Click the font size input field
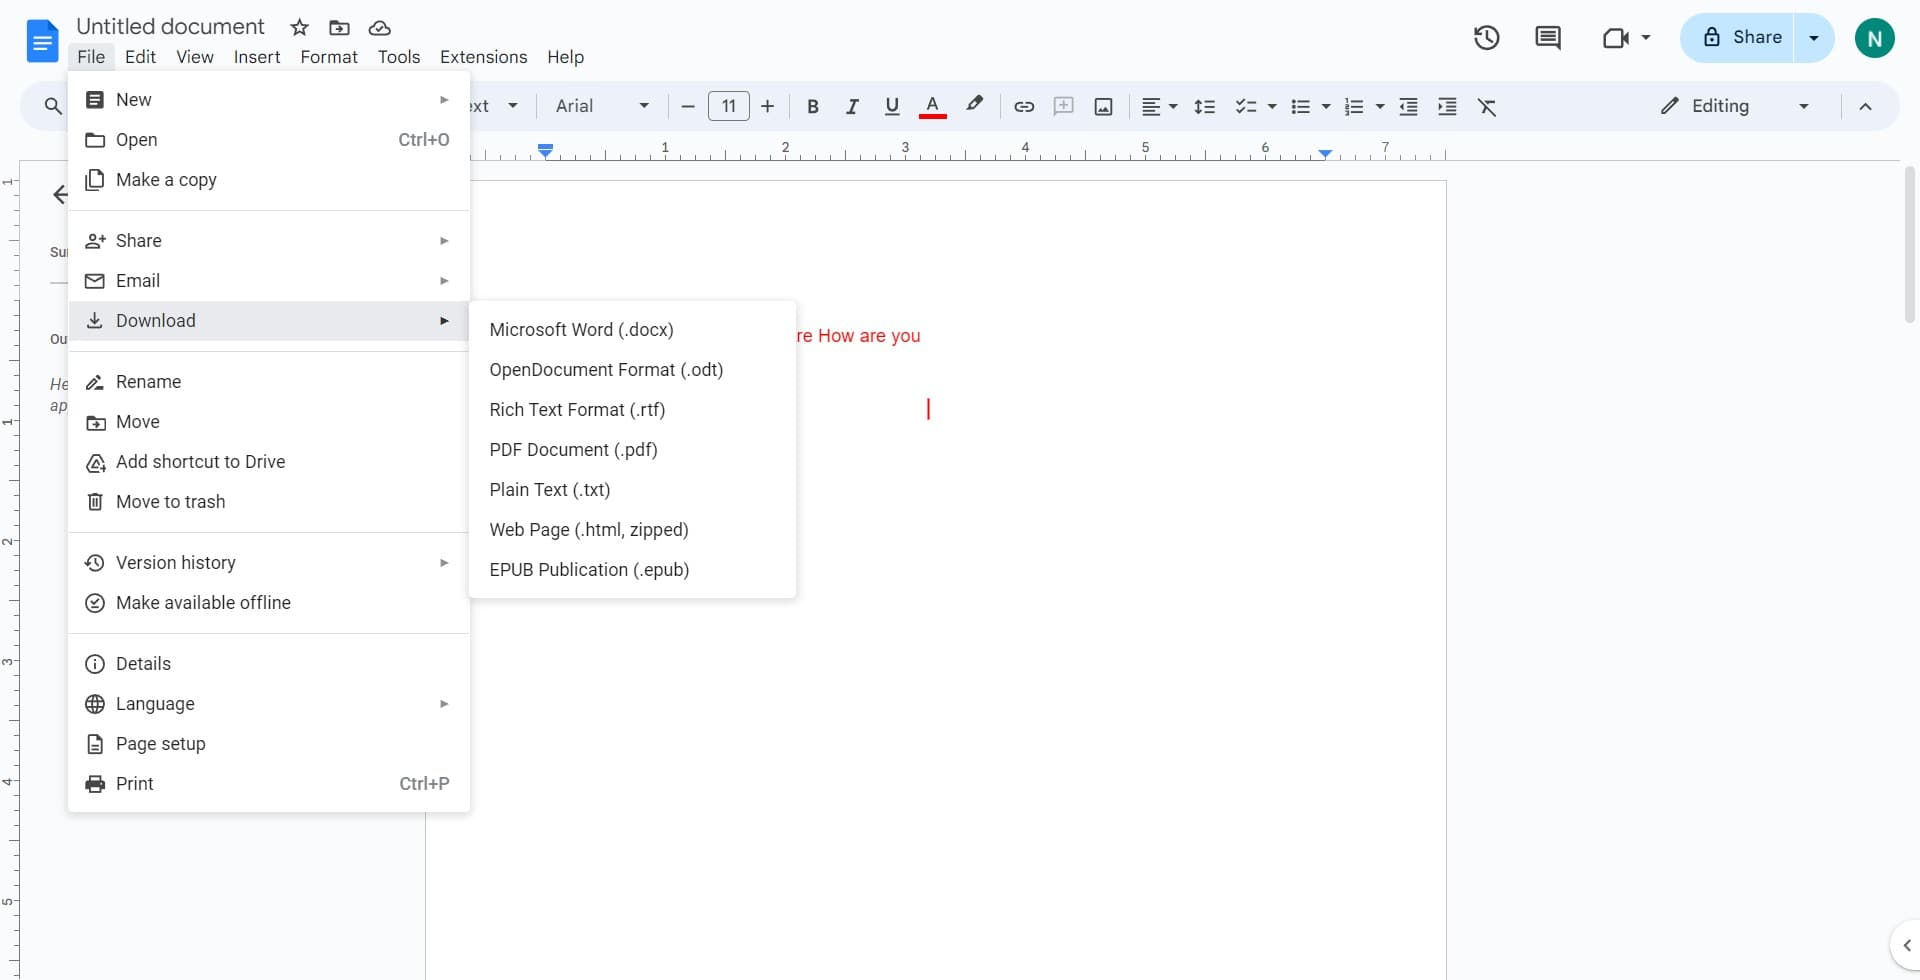 (x=728, y=106)
